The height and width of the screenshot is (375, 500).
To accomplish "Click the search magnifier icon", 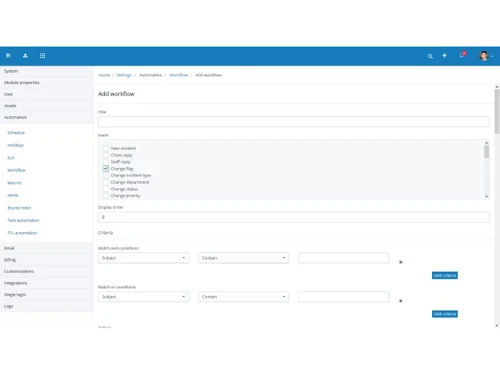I will [x=430, y=56].
